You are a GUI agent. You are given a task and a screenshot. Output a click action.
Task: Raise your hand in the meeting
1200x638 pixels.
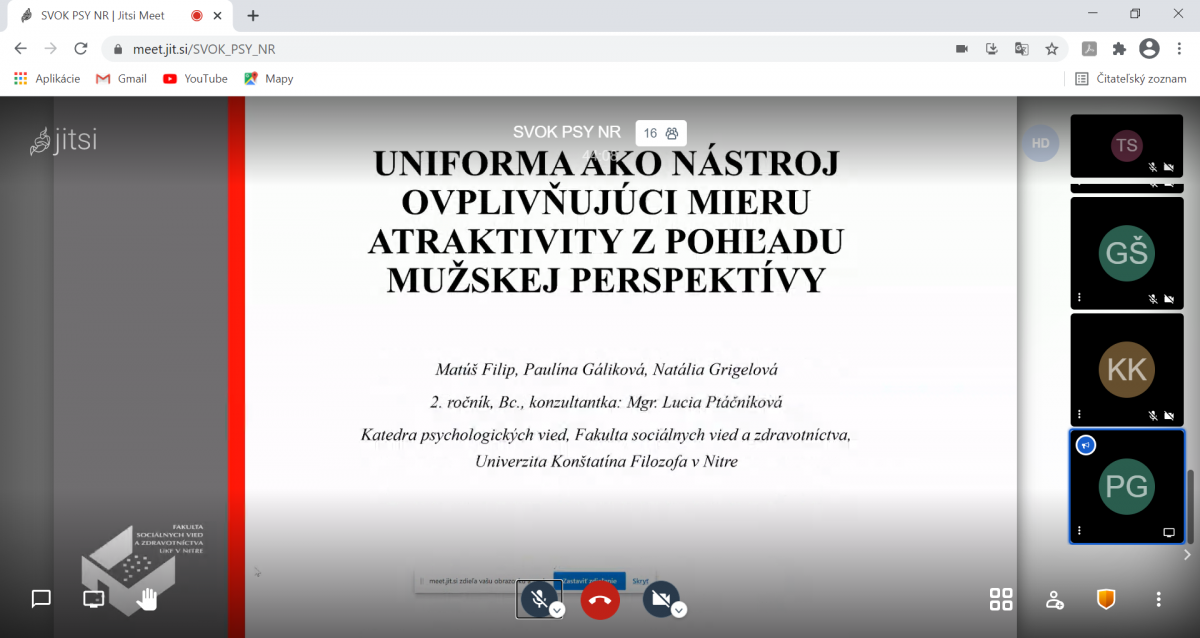147,599
